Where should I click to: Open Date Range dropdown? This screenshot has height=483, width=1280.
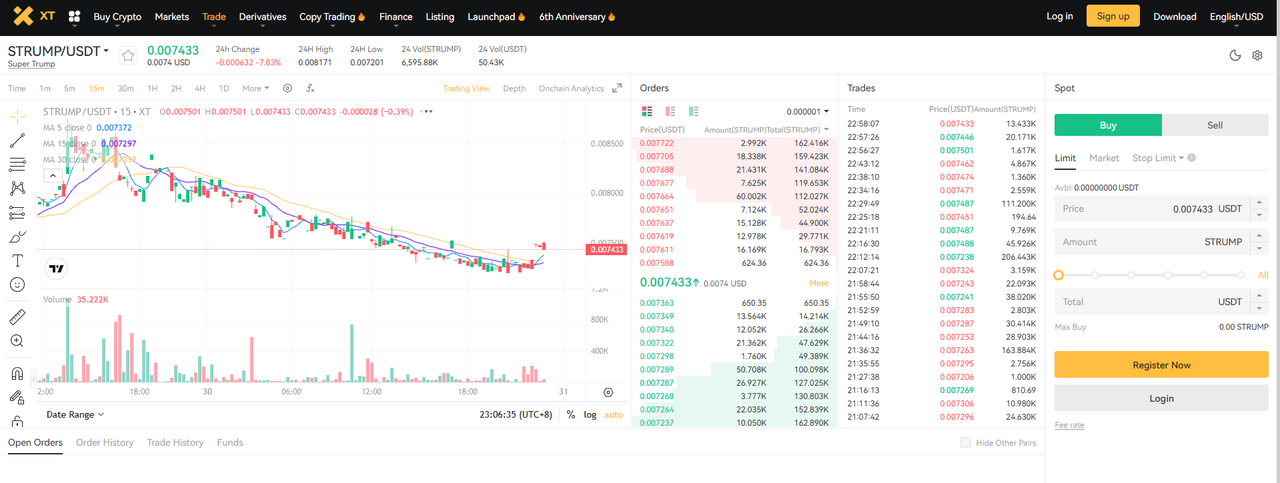point(75,414)
